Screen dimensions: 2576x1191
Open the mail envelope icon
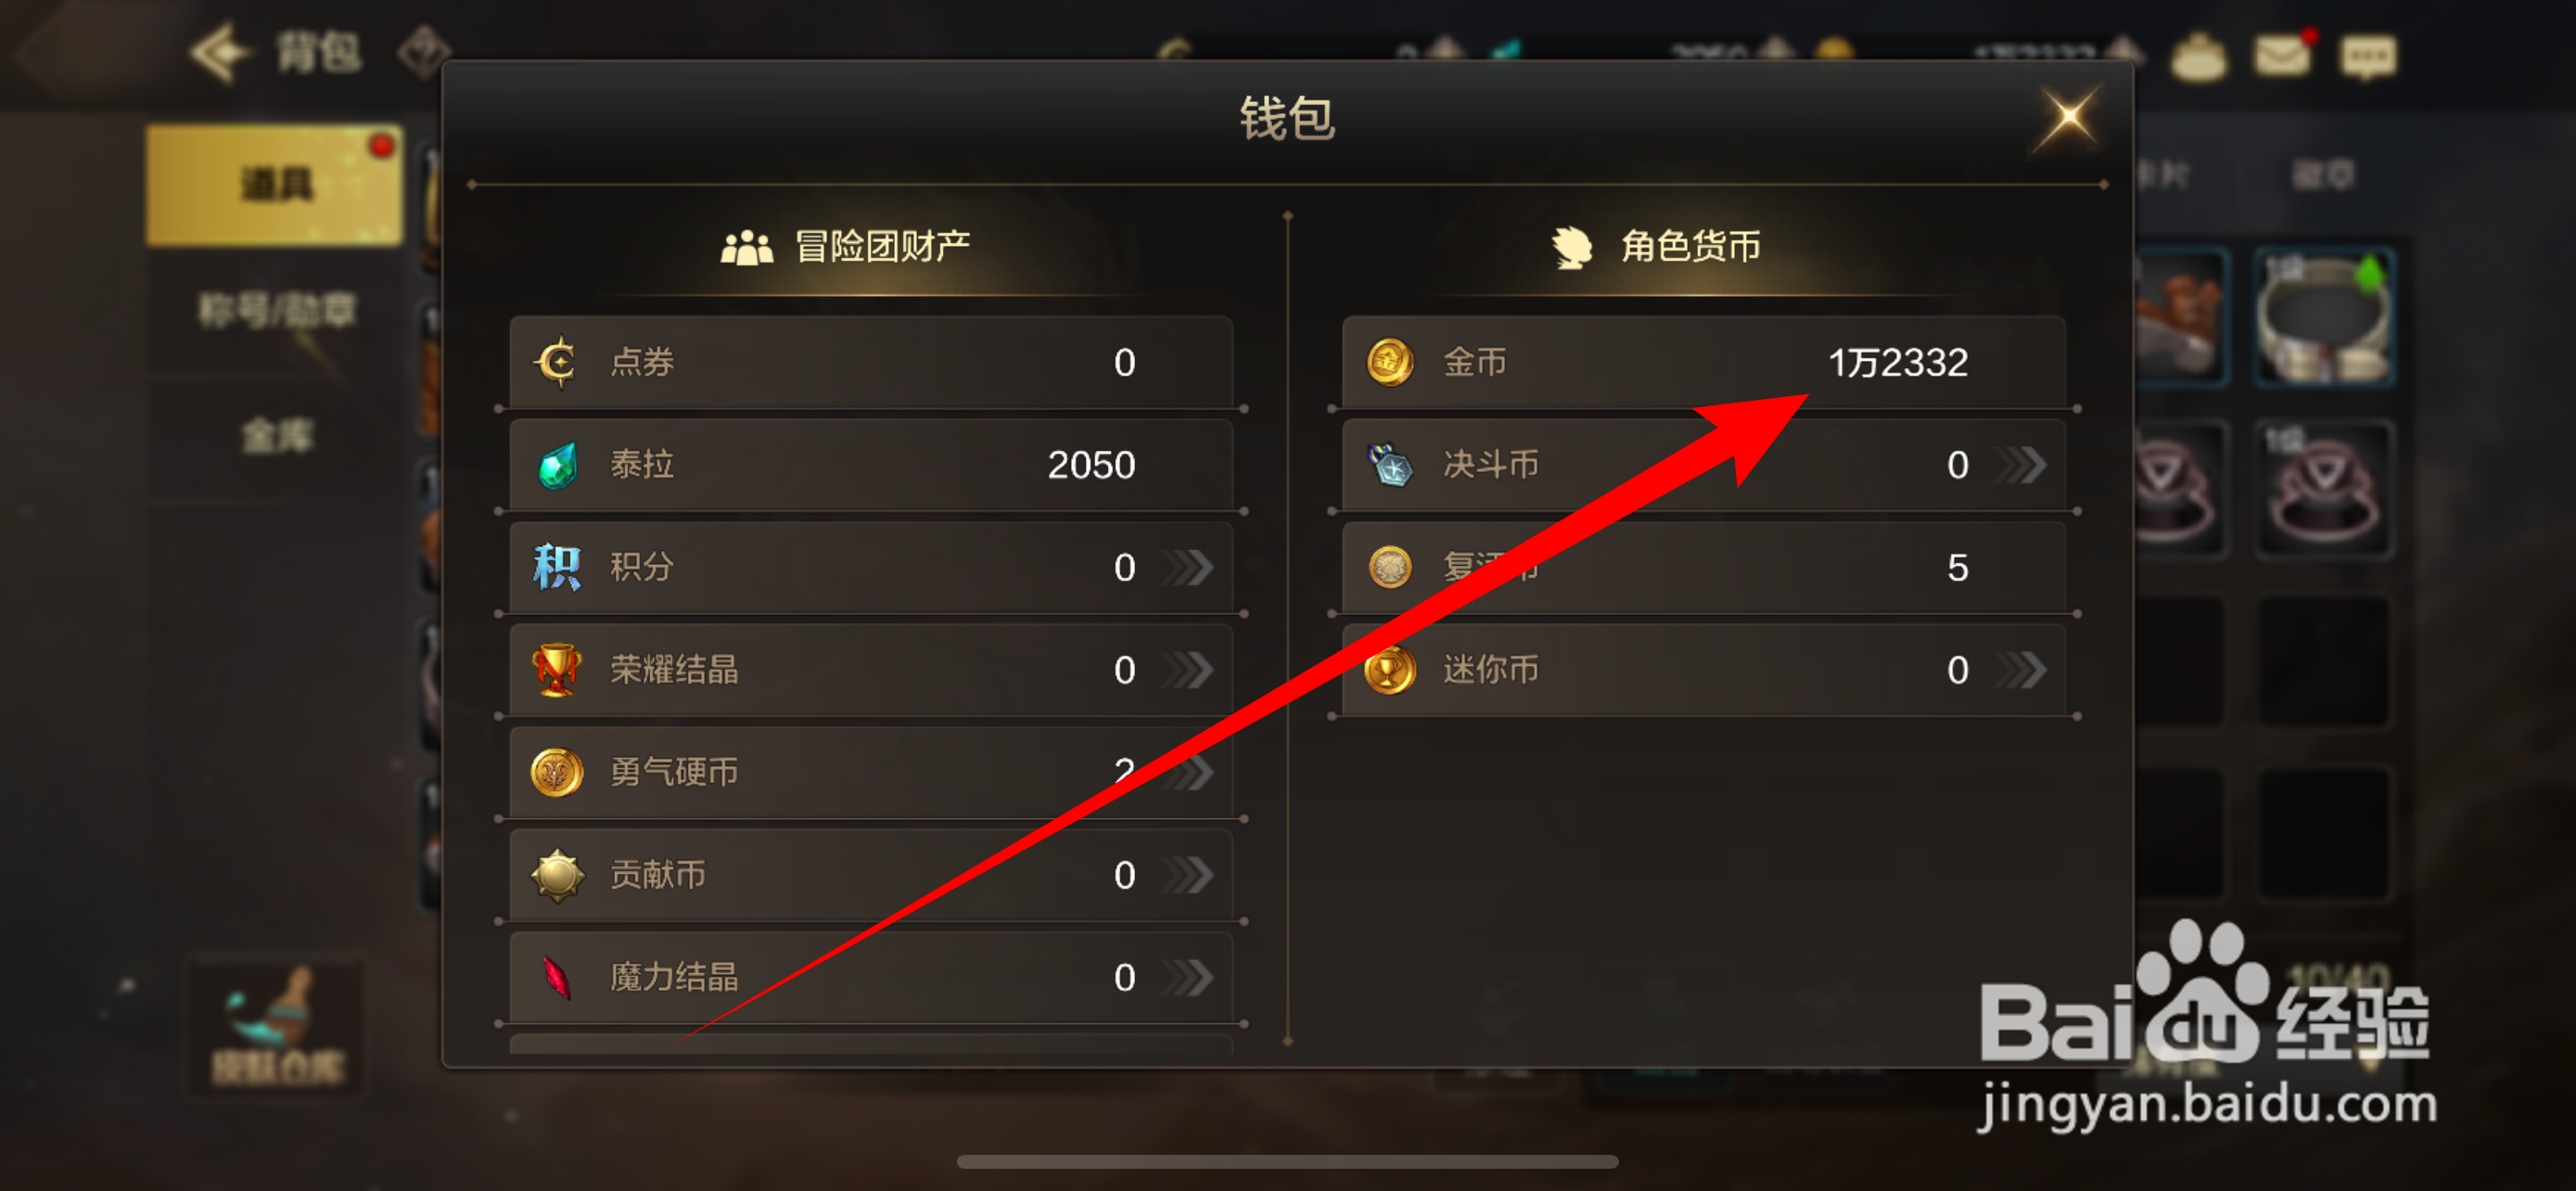pyautogui.click(x=2281, y=55)
